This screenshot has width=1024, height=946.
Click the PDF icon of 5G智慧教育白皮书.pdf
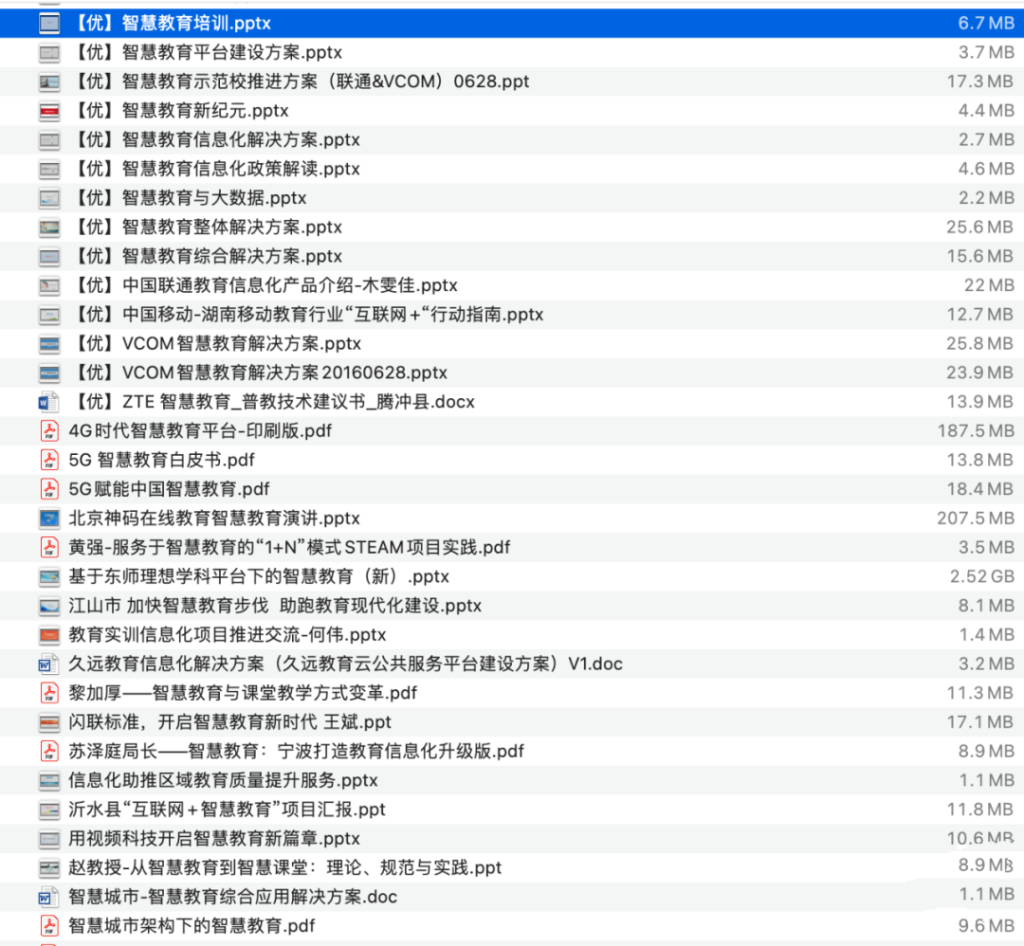coord(49,459)
